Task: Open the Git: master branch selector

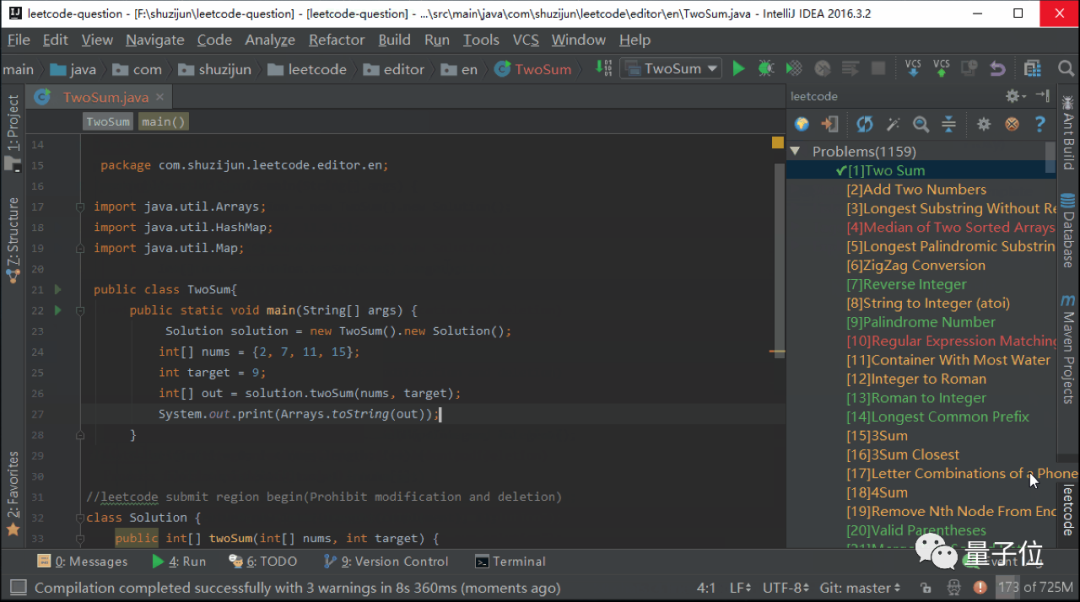Action: [x=858, y=587]
